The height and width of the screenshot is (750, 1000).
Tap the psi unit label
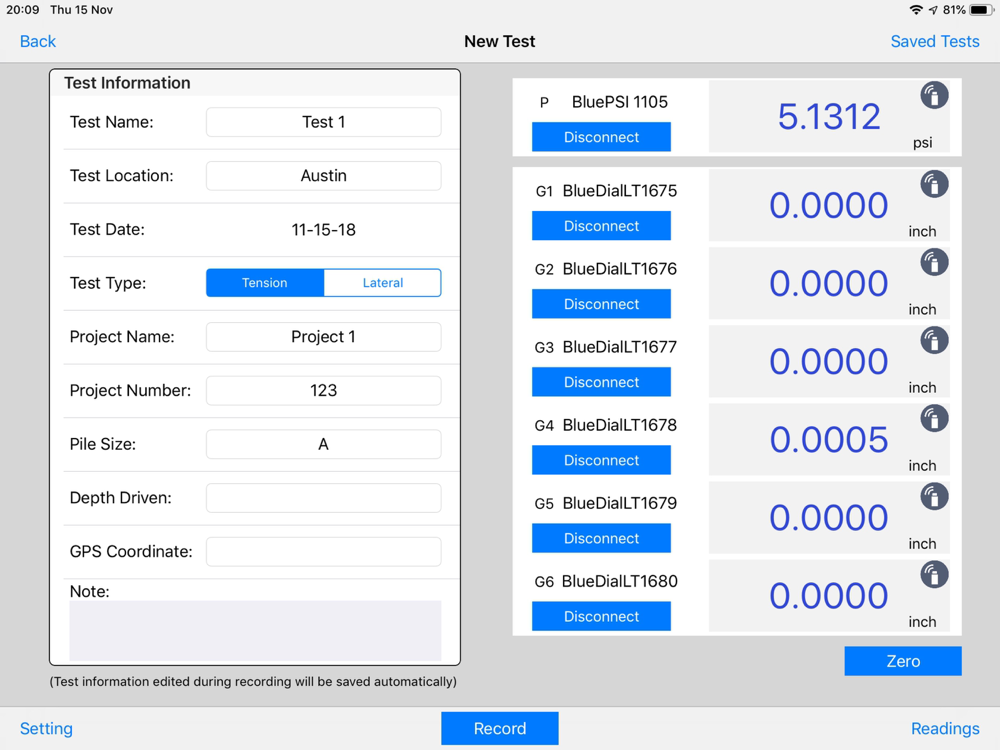(922, 142)
